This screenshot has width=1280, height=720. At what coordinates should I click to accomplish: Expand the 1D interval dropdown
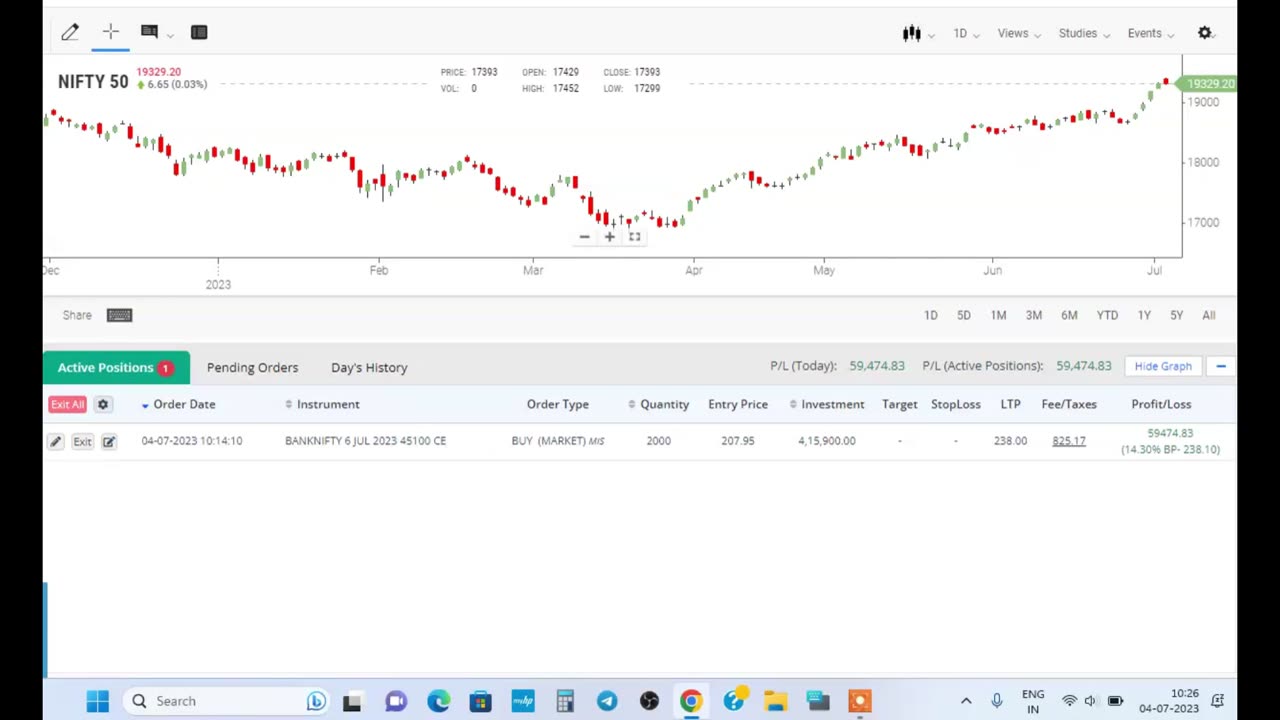click(x=966, y=33)
